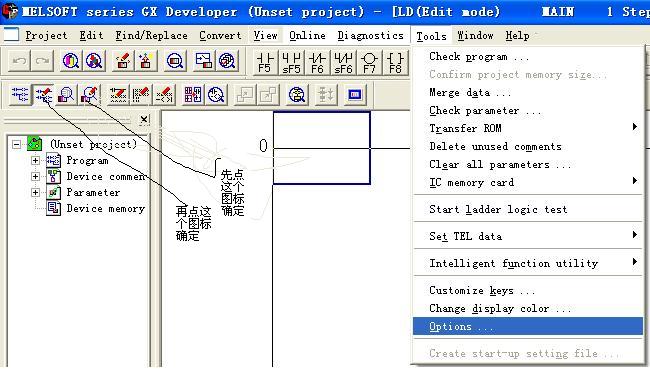Click the sF6 closed branch icon
The image size is (650, 369).
[x=343, y=62]
